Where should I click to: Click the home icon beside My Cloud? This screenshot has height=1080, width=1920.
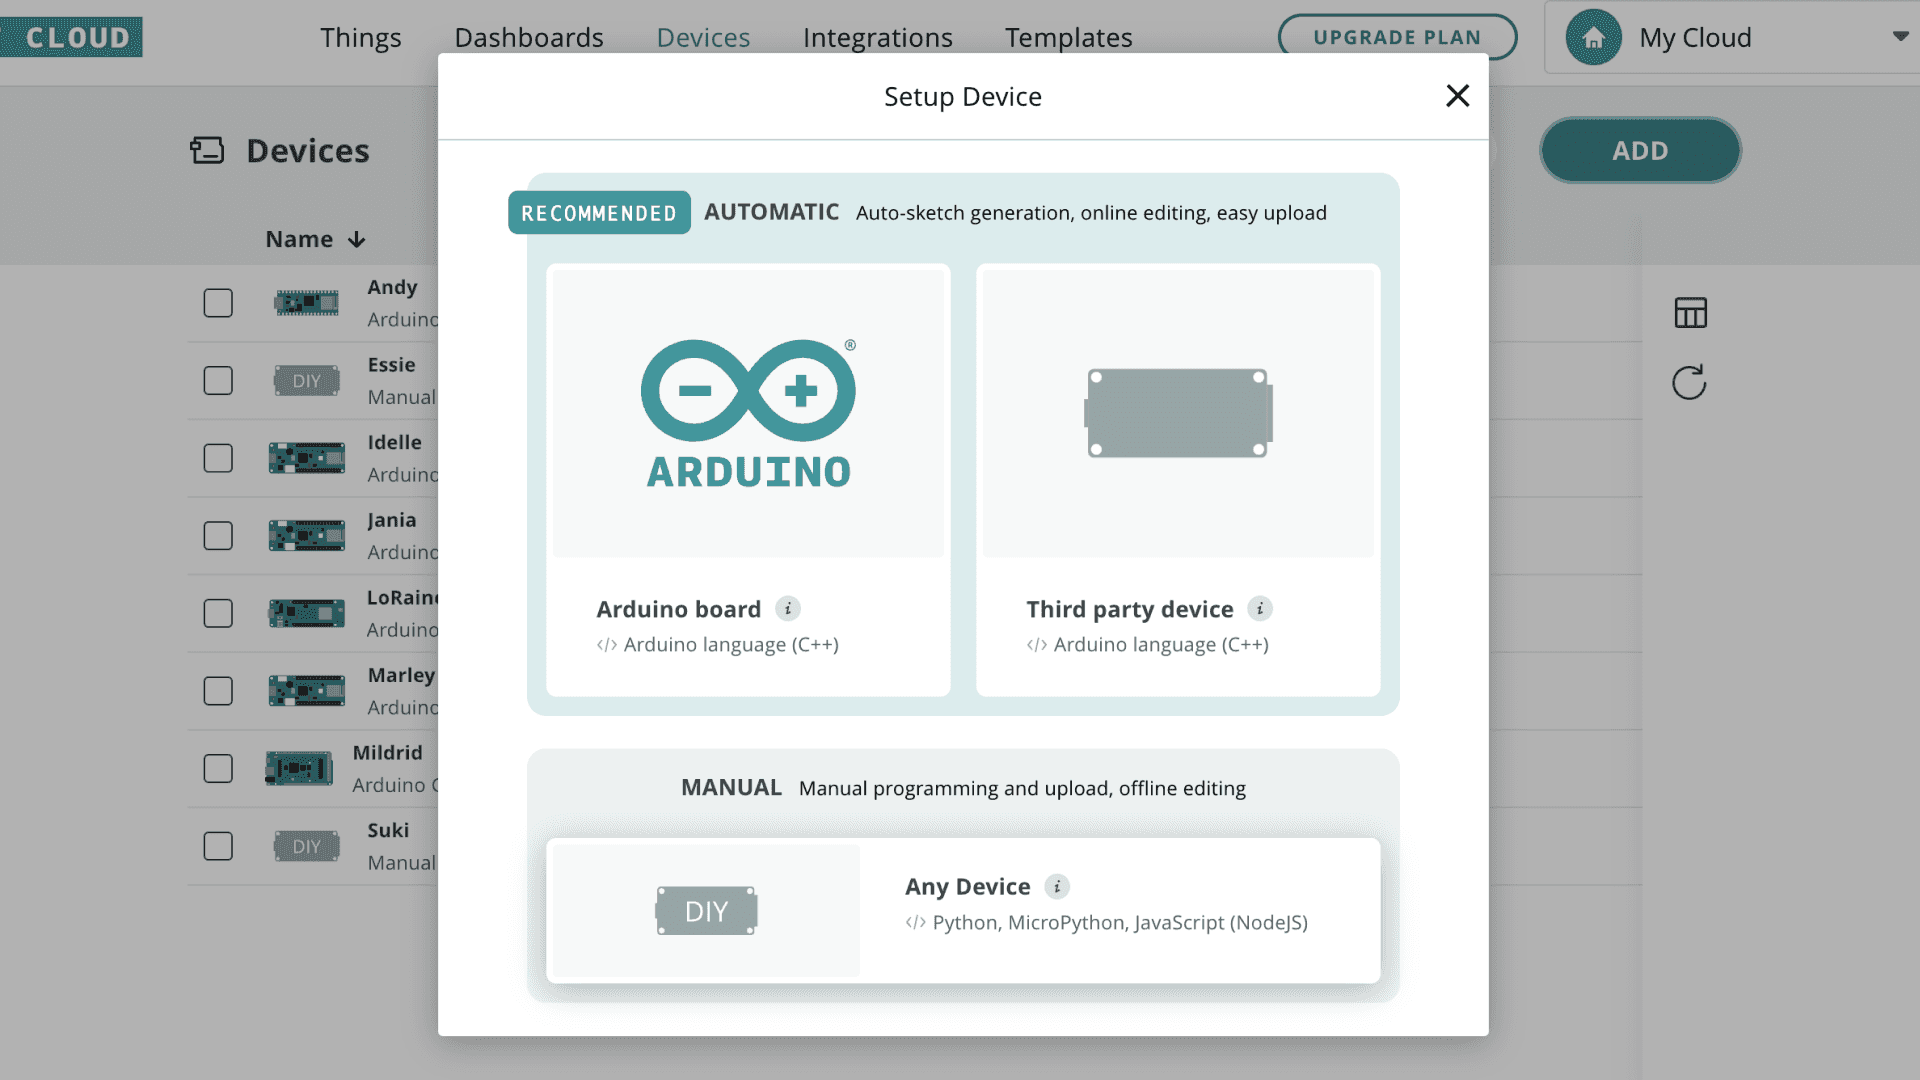pyautogui.click(x=1593, y=38)
